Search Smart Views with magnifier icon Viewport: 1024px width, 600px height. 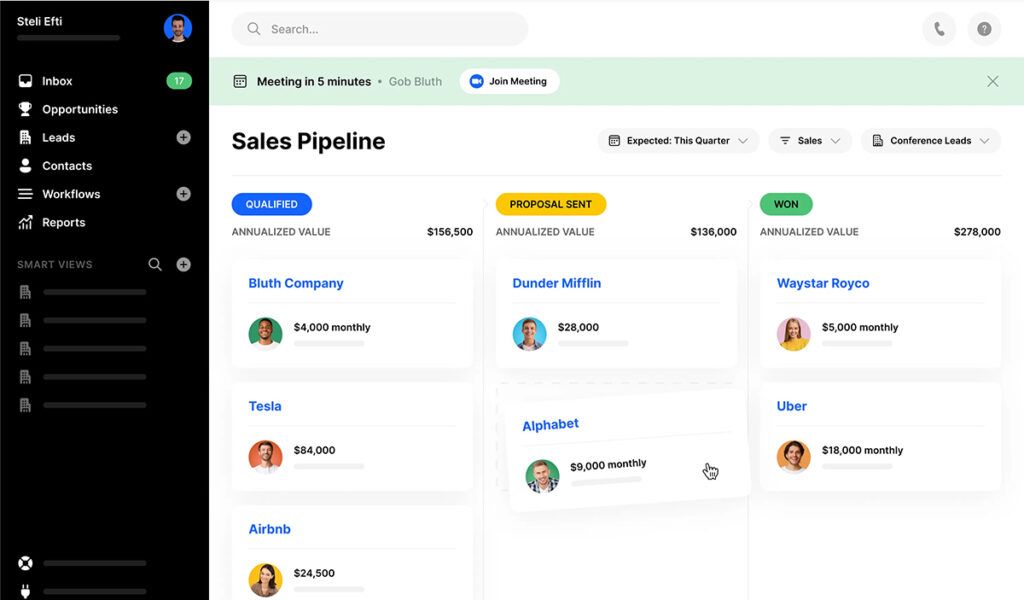(x=155, y=264)
